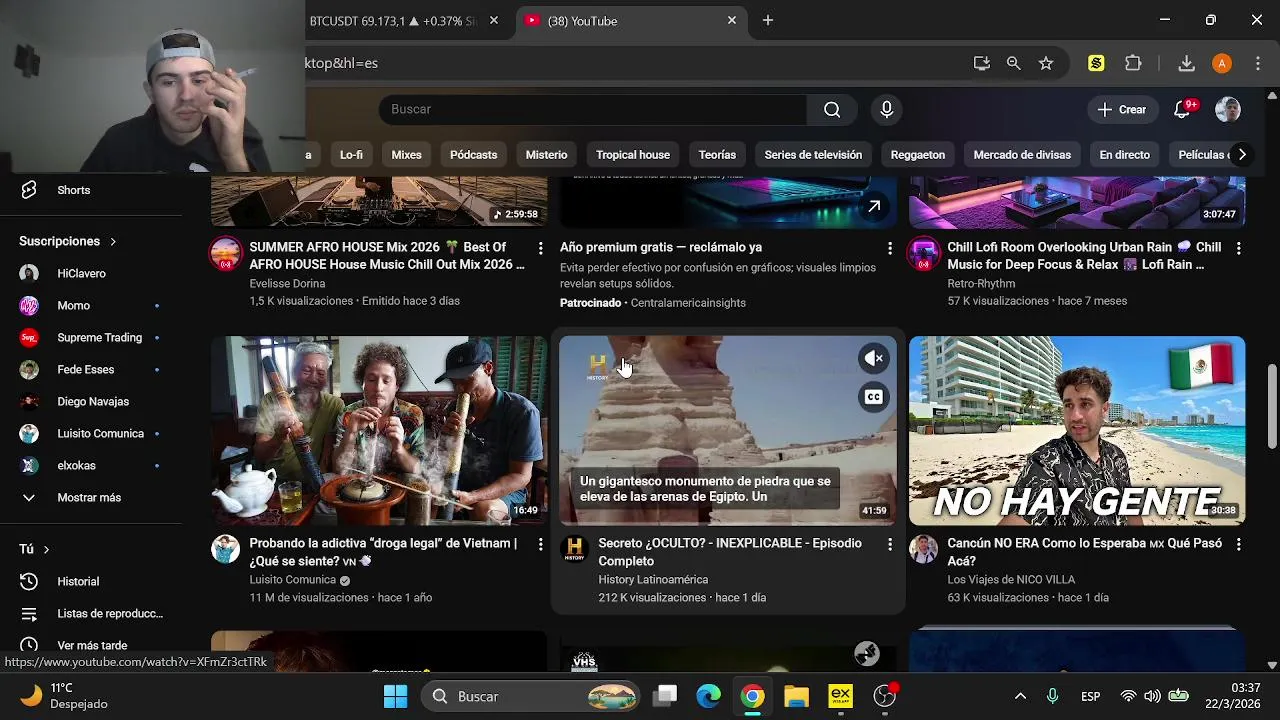The height and width of the screenshot is (720, 1280).
Task: Click the page vertical scrollbar thumb
Action: tap(1272, 407)
